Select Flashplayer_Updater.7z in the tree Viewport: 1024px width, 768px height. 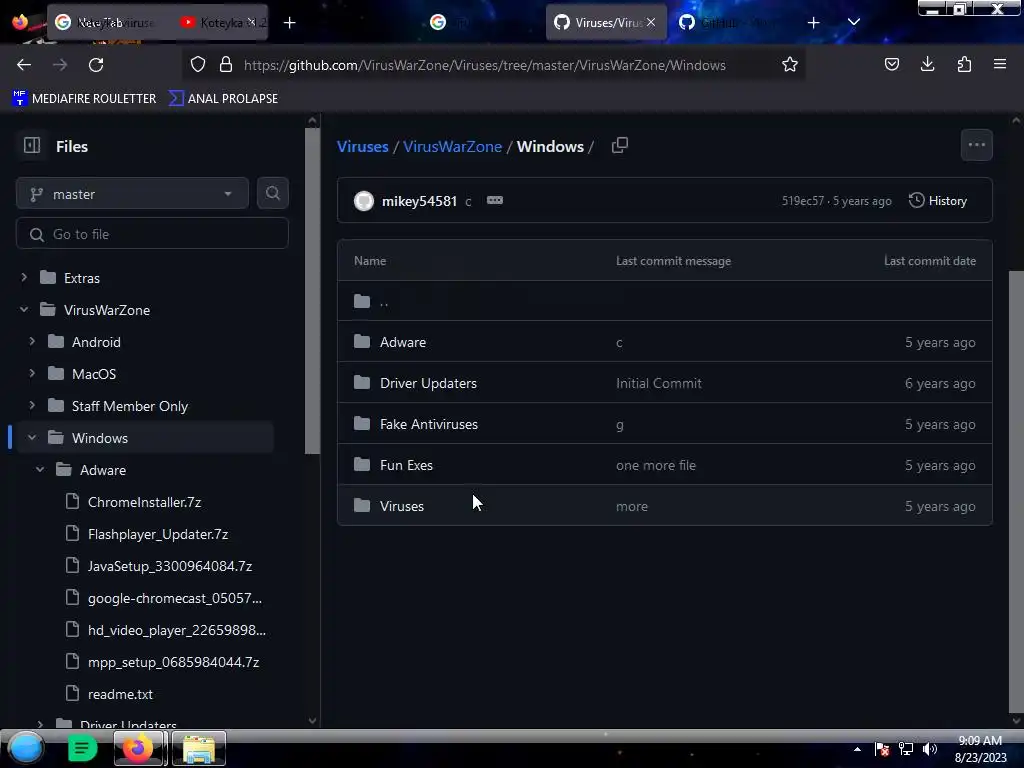pos(157,534)
